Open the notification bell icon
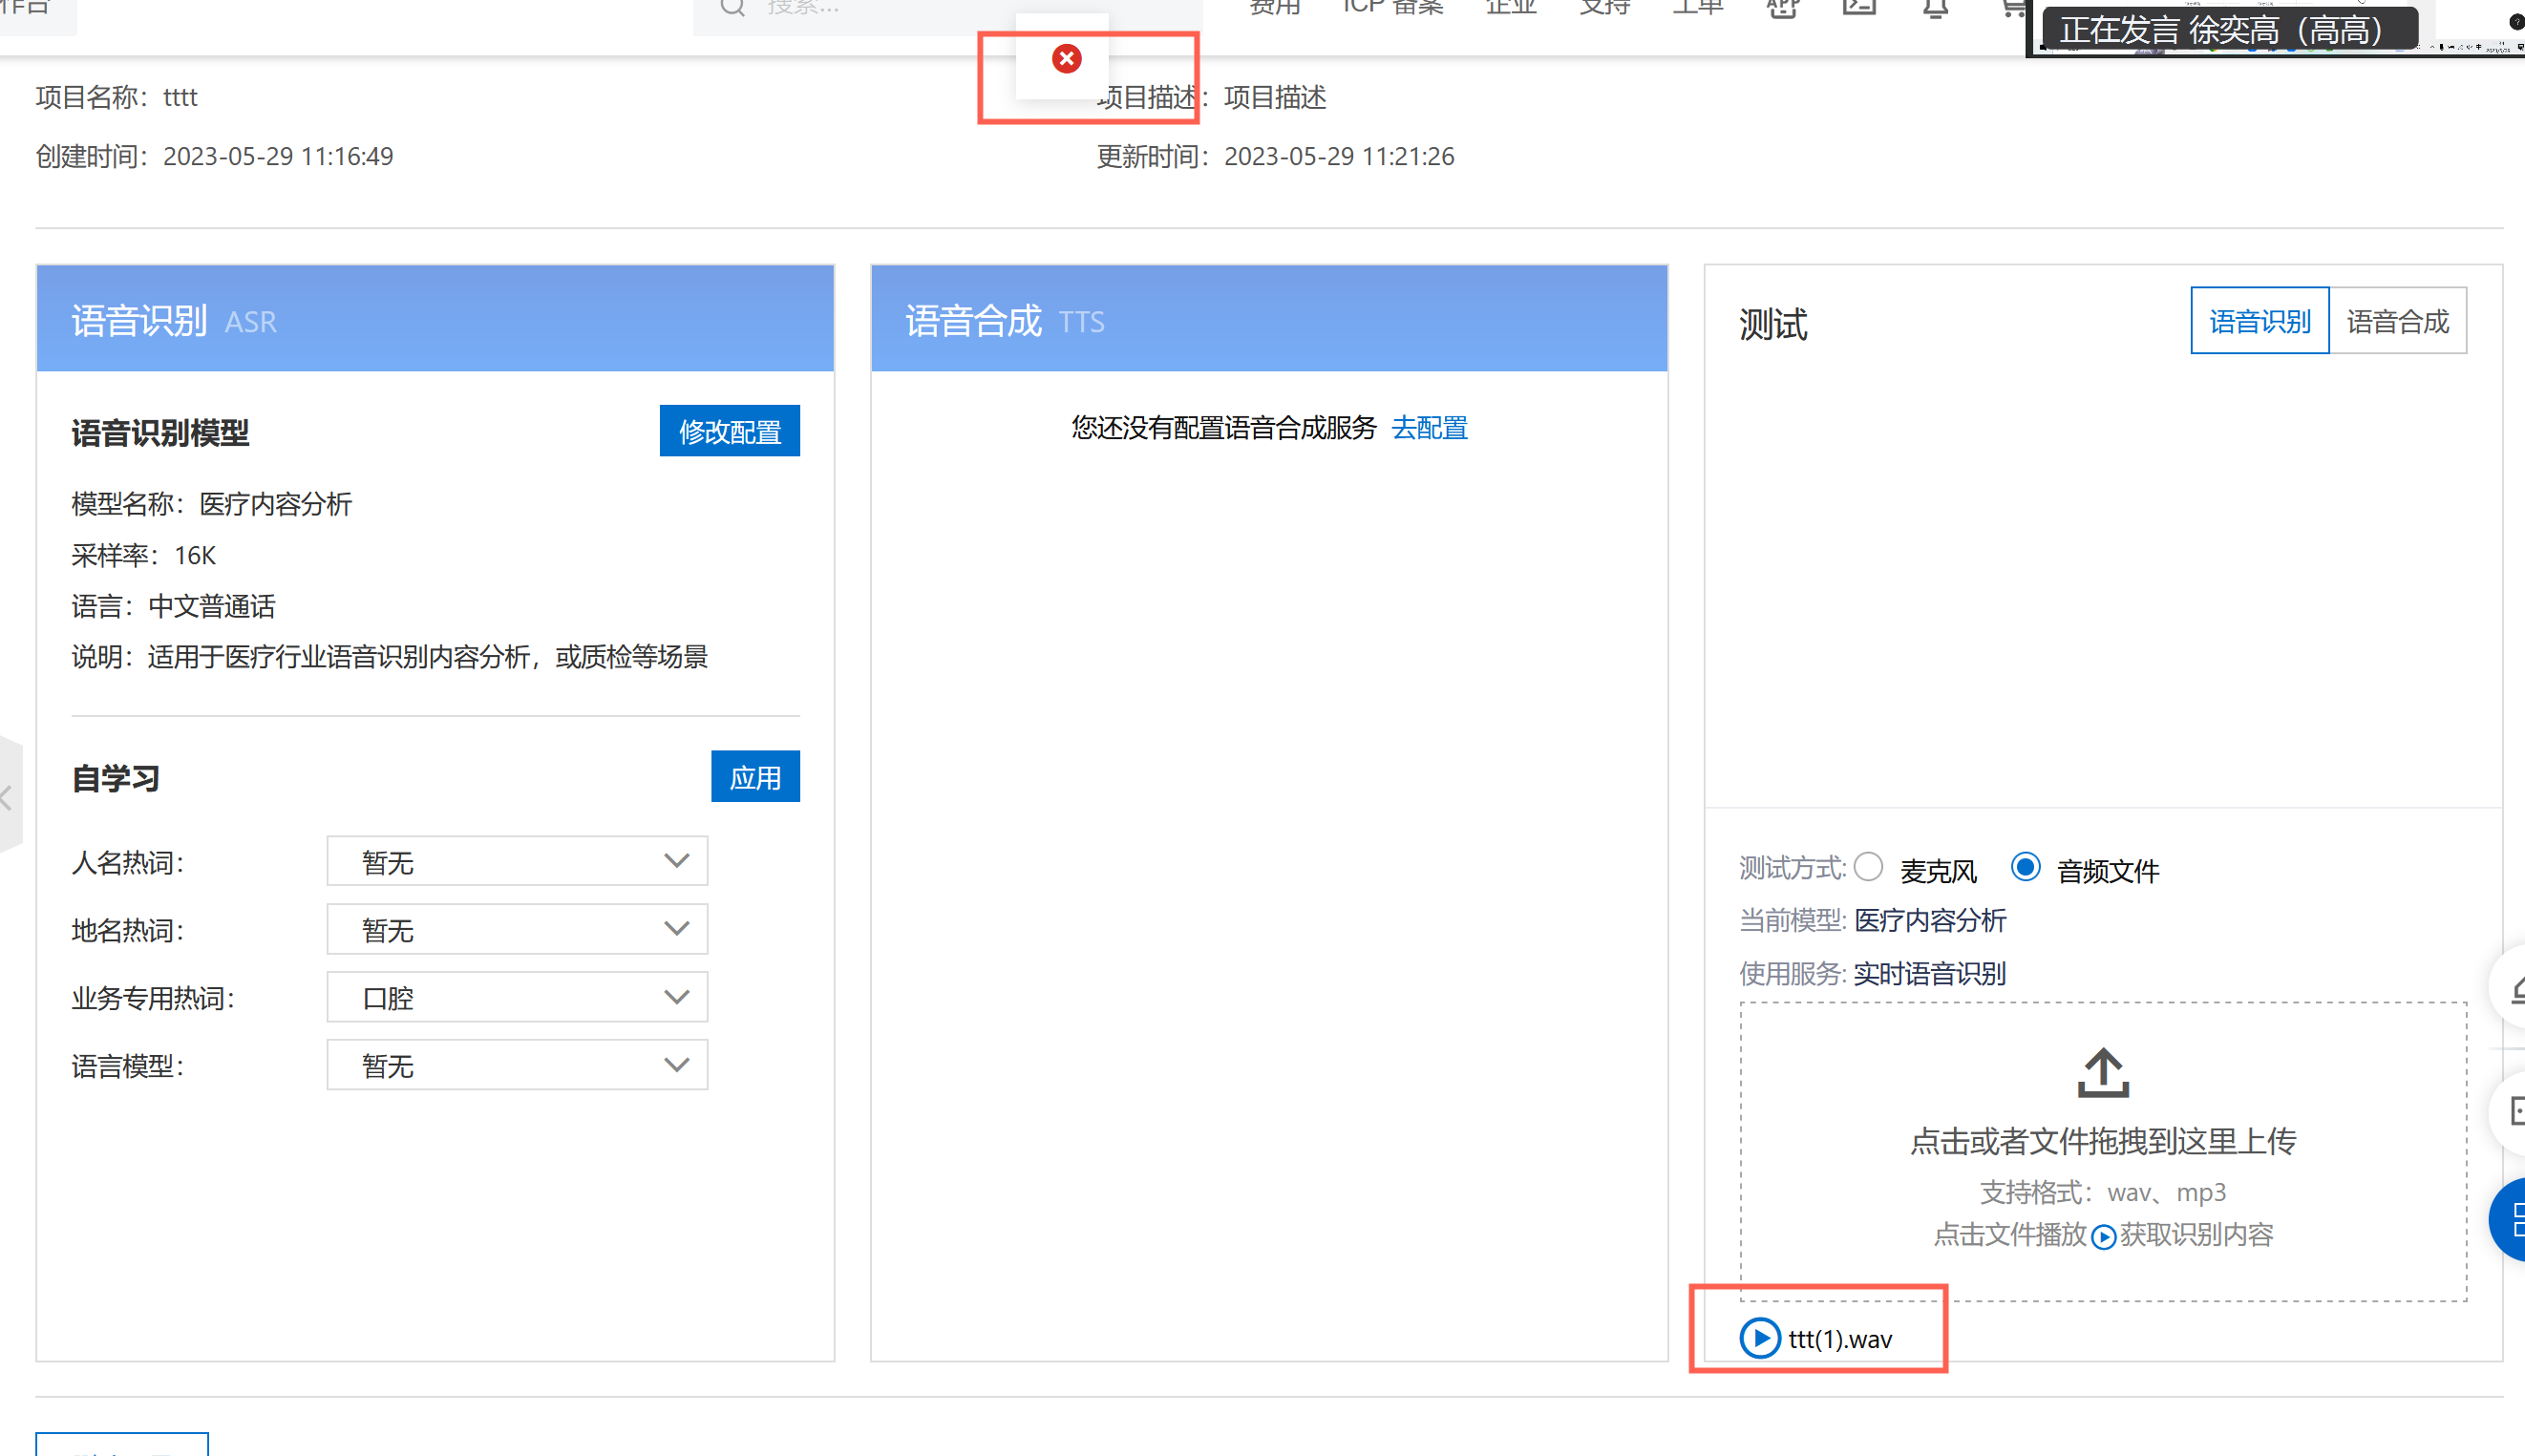Viewport: 2525px width, 1456px height. pyautogui.click(x=1934, y=8)
